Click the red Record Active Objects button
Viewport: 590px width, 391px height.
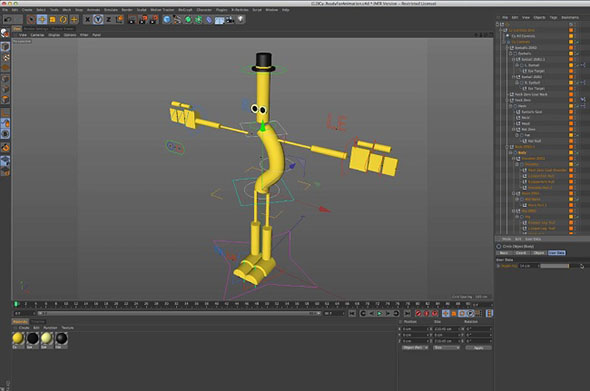click(x=418, y=313)
